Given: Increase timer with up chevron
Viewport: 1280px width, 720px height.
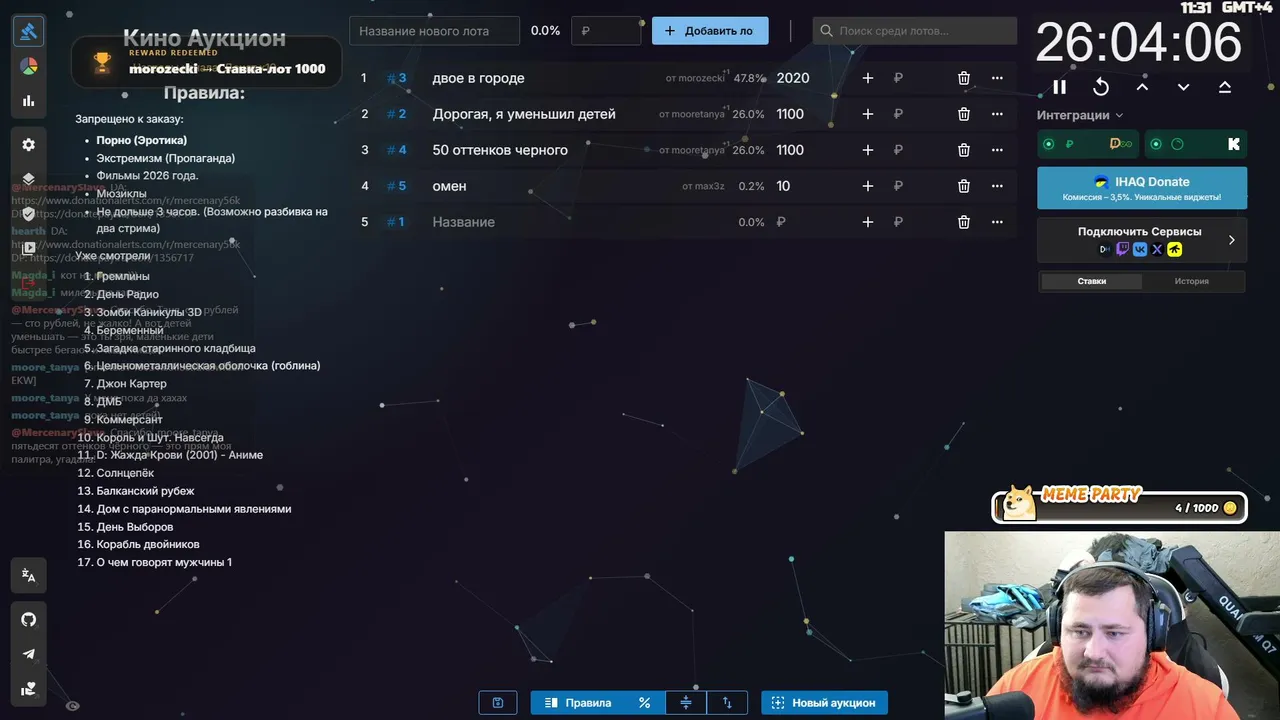Looking at the screenshot, I should pos(1142,87).
